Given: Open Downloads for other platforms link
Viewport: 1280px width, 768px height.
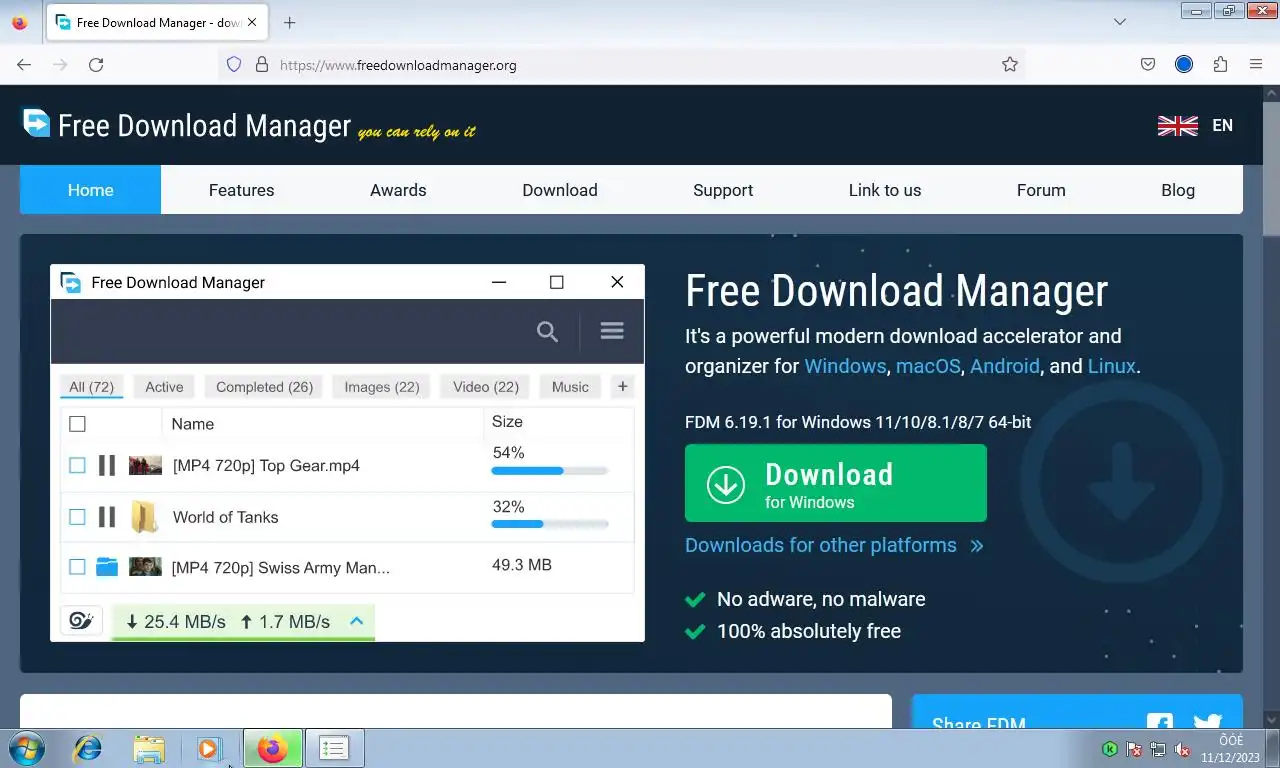Looking at the screenshot, I should (834, 545).
